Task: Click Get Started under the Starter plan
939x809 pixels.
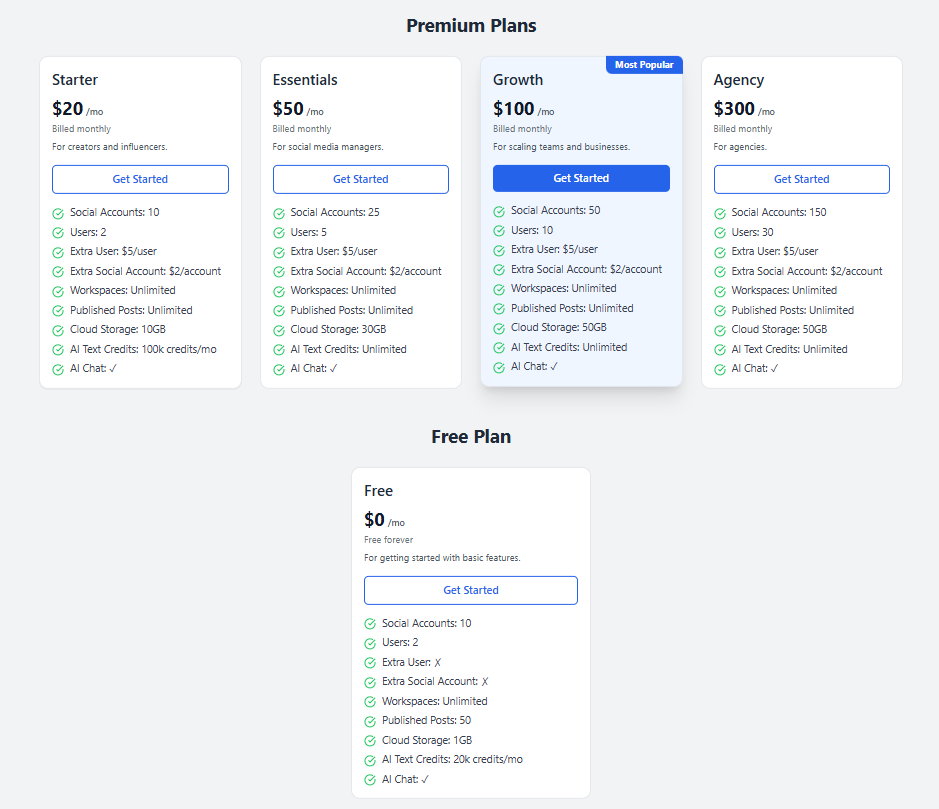Action: tap(140, 179)
